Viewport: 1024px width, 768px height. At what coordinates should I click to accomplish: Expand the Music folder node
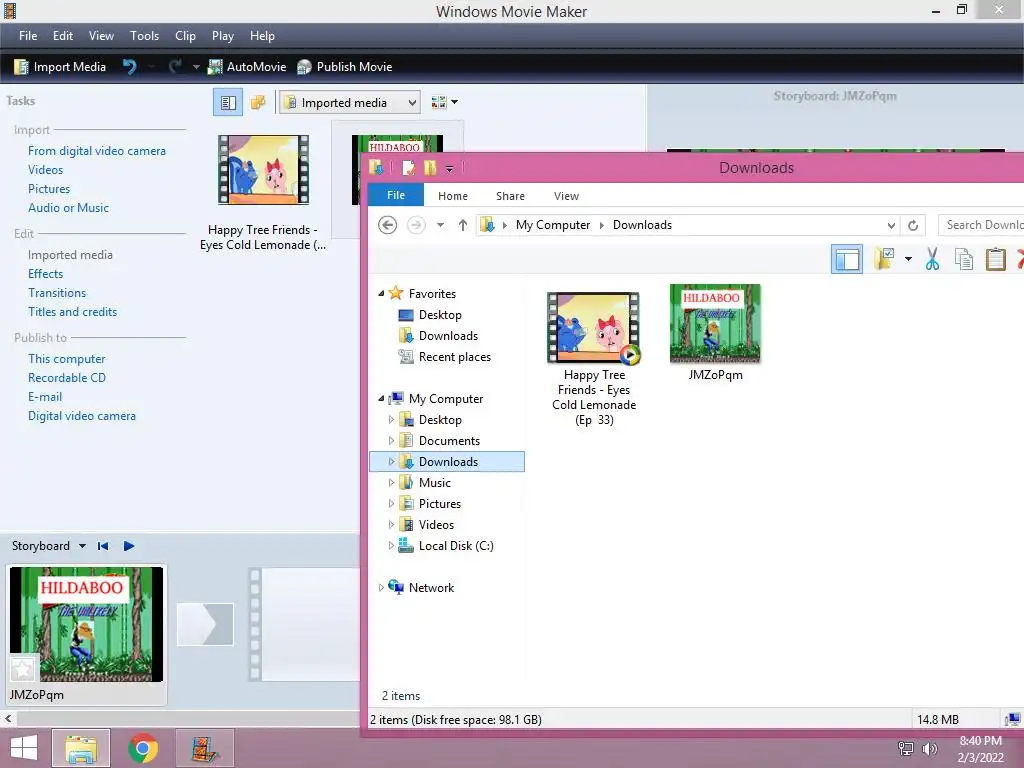391,483
